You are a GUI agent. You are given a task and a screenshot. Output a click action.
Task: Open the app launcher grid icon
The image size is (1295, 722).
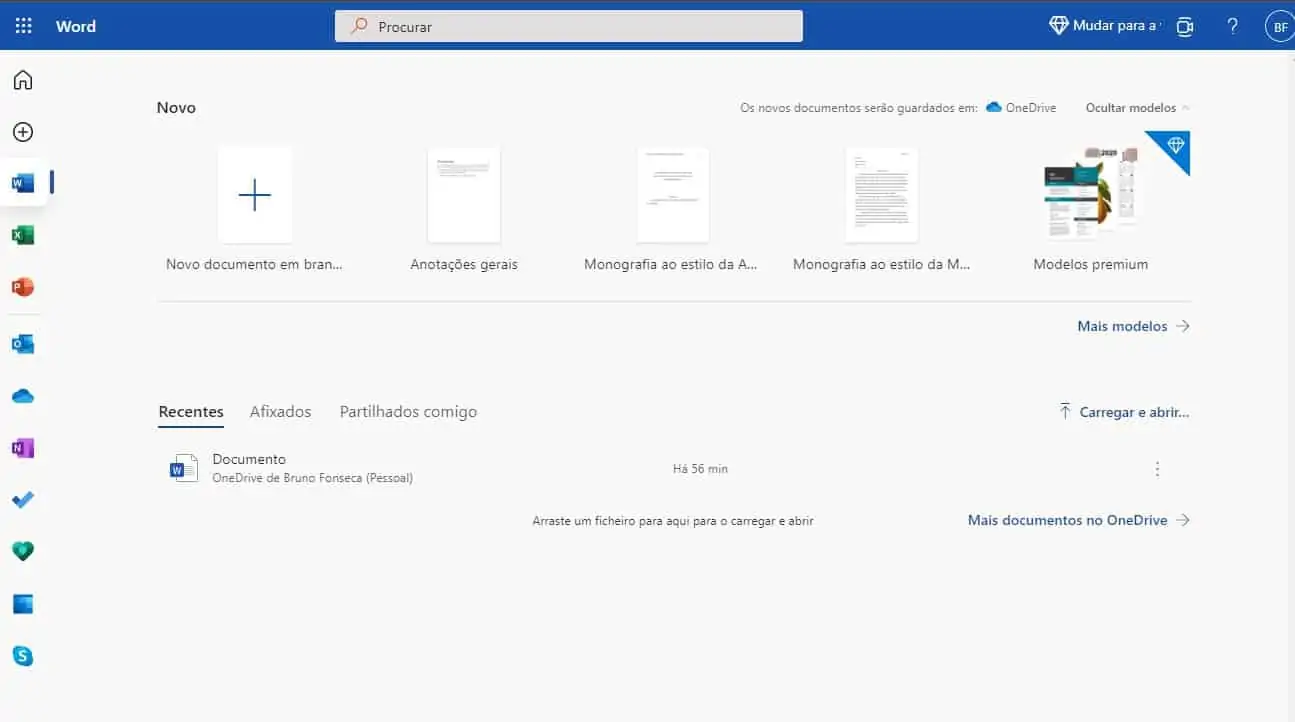23,26
